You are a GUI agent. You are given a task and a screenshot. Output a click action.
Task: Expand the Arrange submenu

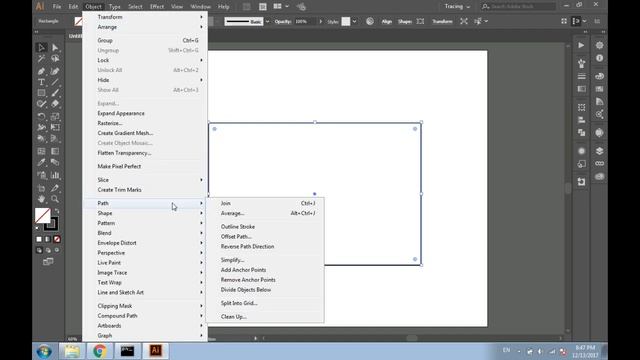tap(145, 27)
